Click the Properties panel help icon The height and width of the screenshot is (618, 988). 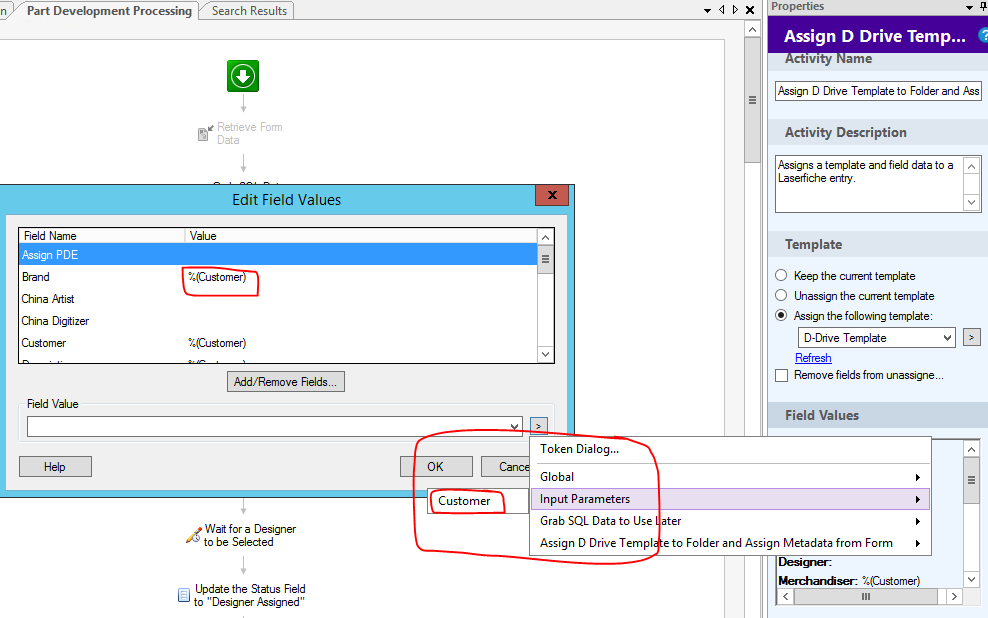pyautogui.click(x=983, y=36)
